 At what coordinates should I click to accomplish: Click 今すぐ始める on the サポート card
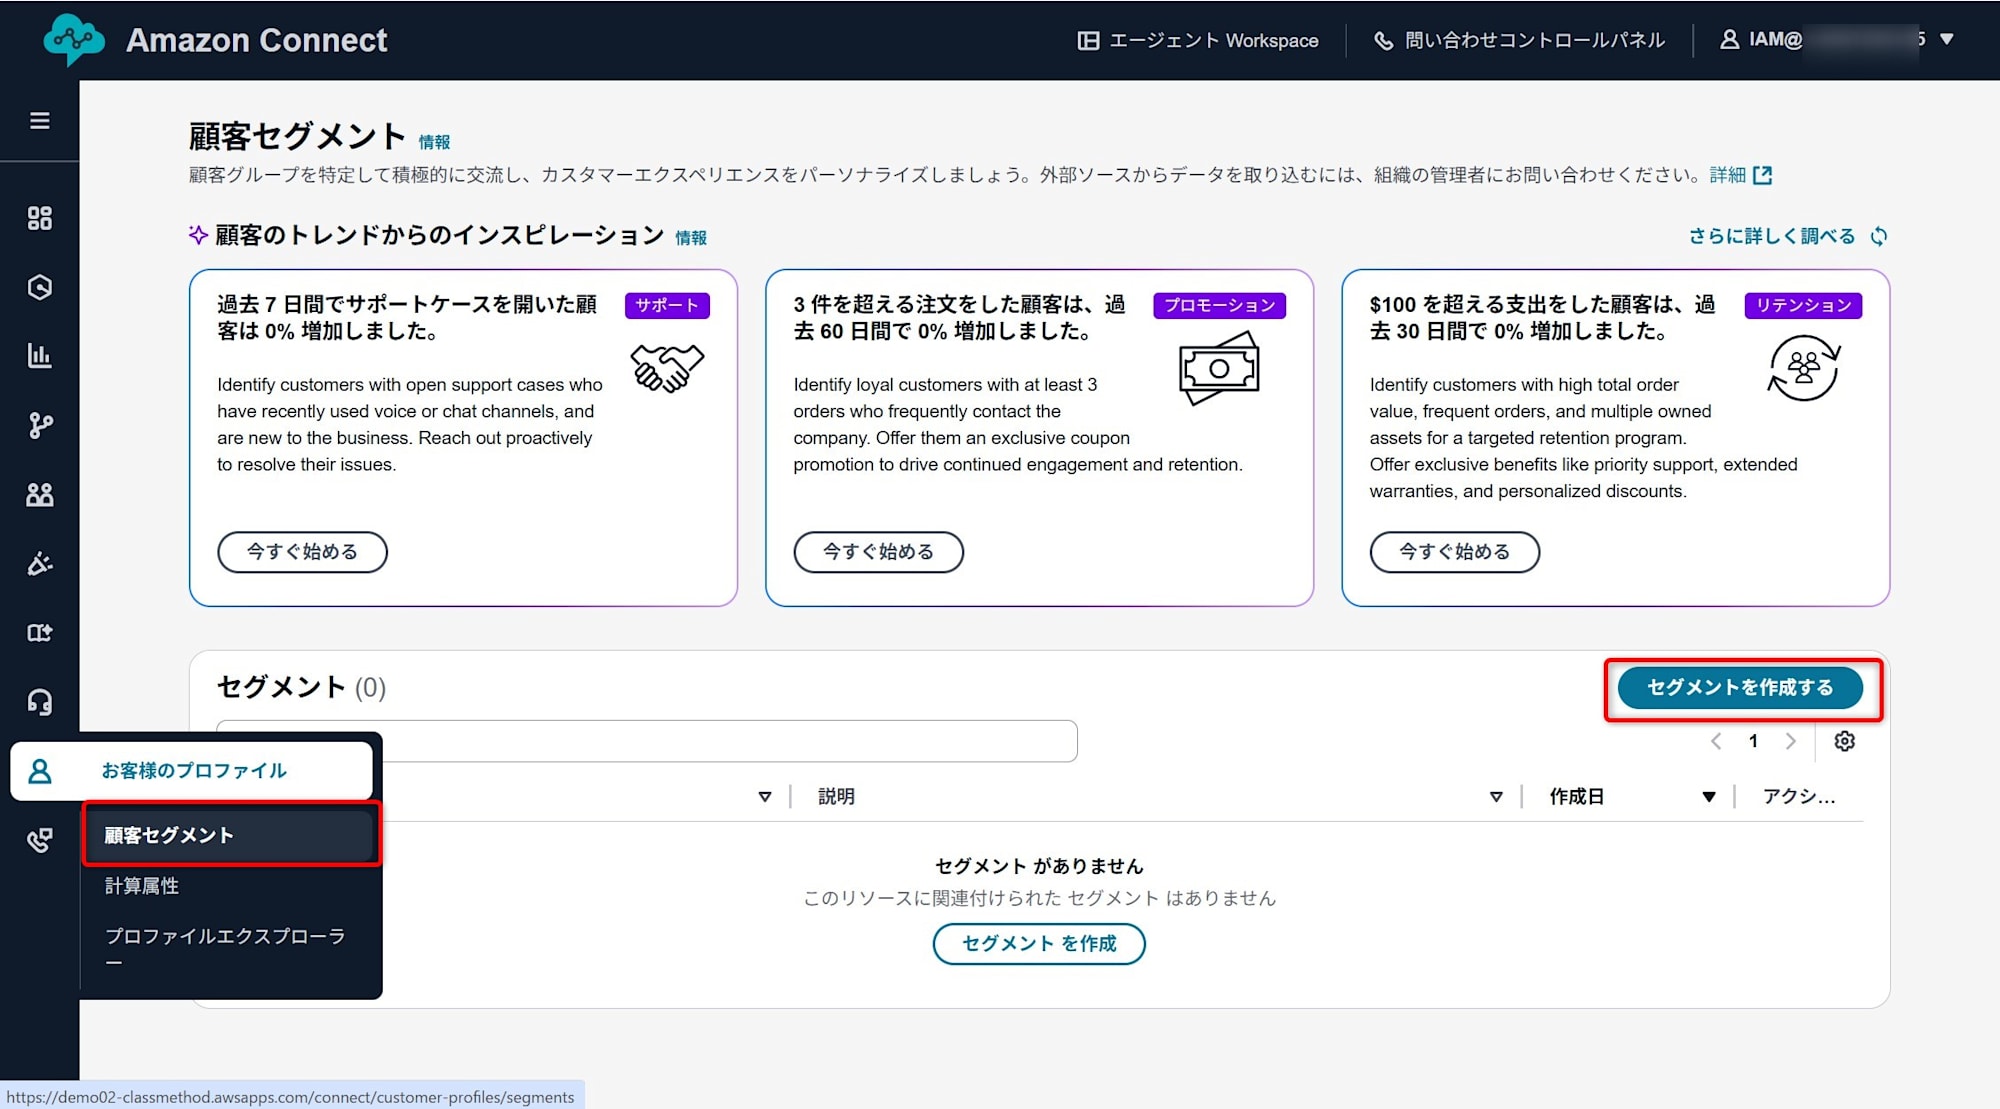tap(302, 552)
